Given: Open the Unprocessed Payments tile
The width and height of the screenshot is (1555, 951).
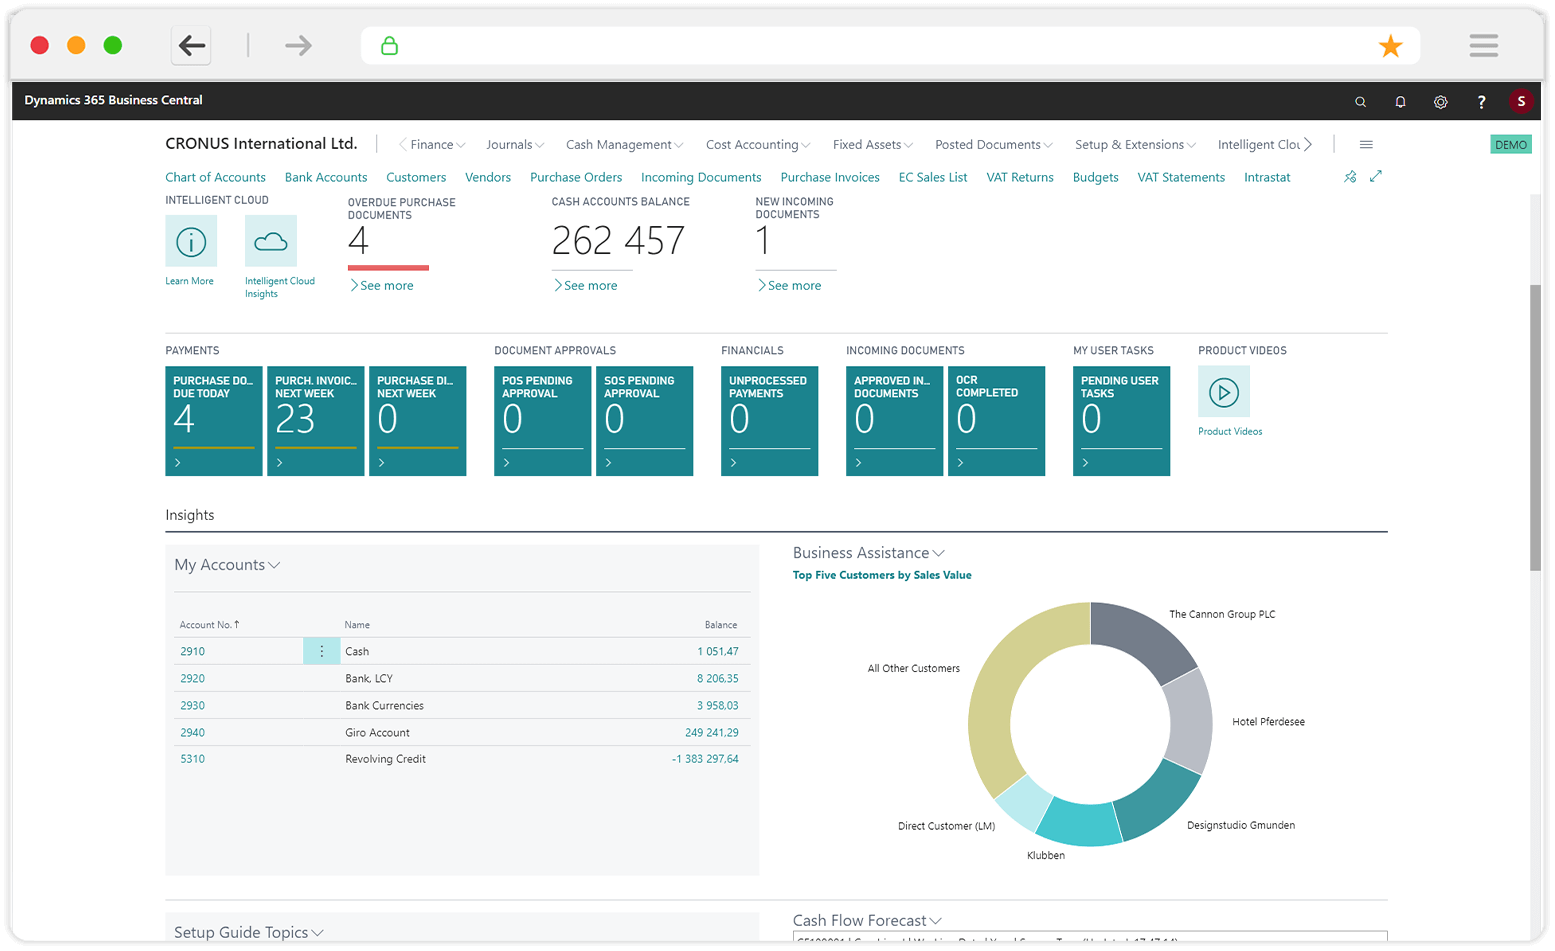Looking at the screenshot, I should pyautogui.click(x=770, y=421).
